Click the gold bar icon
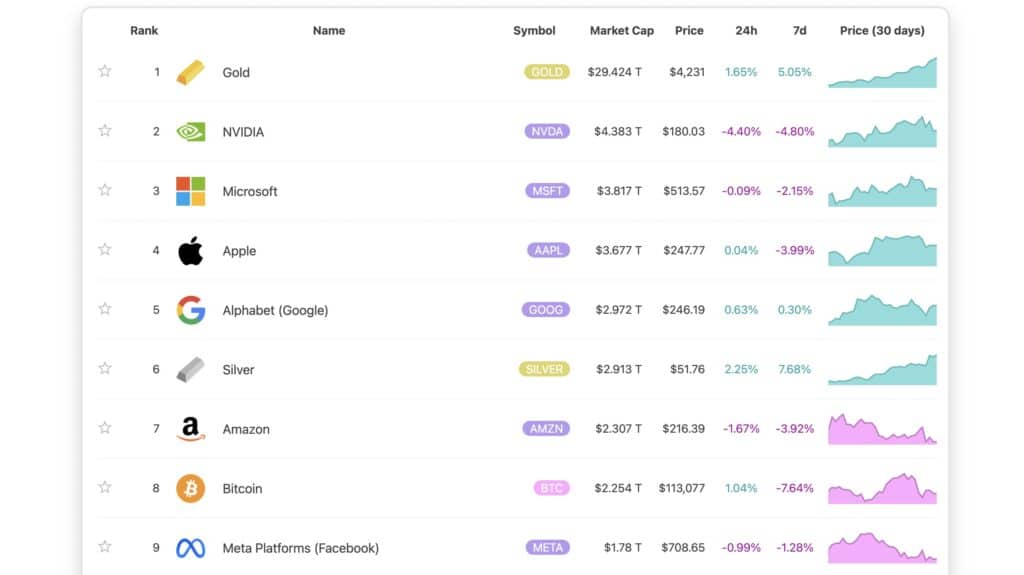Image resolution: width=1024 pixels, height=575 pixels. pos(191,72)
